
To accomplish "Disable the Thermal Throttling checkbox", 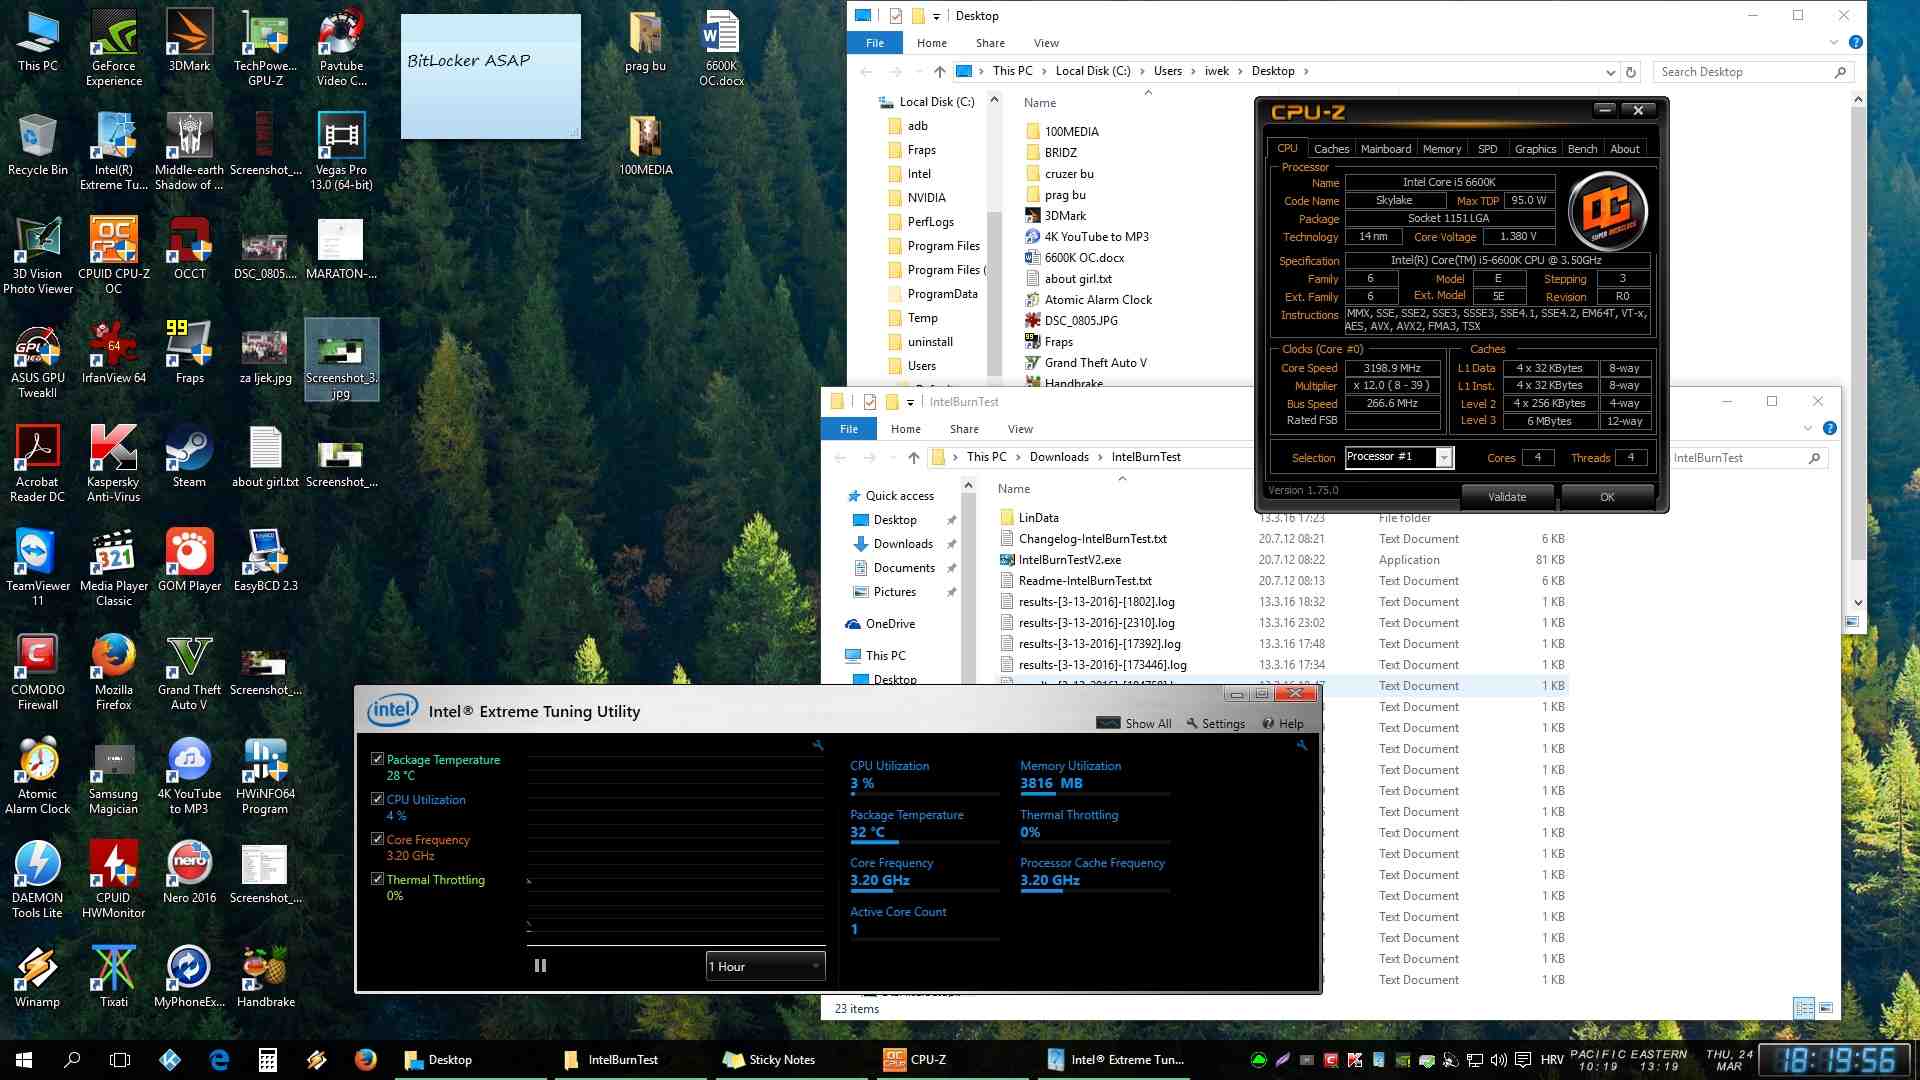I will coord(377,879).
